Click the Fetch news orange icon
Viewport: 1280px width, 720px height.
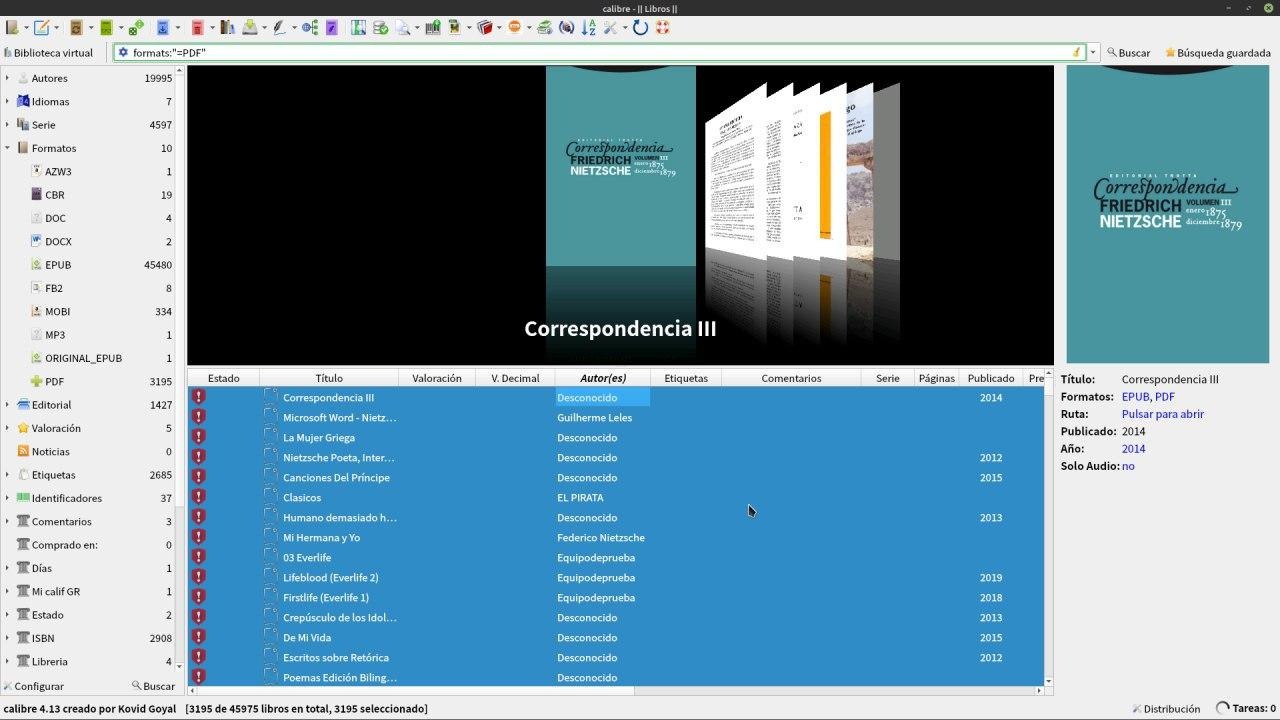tap(515, 28)
